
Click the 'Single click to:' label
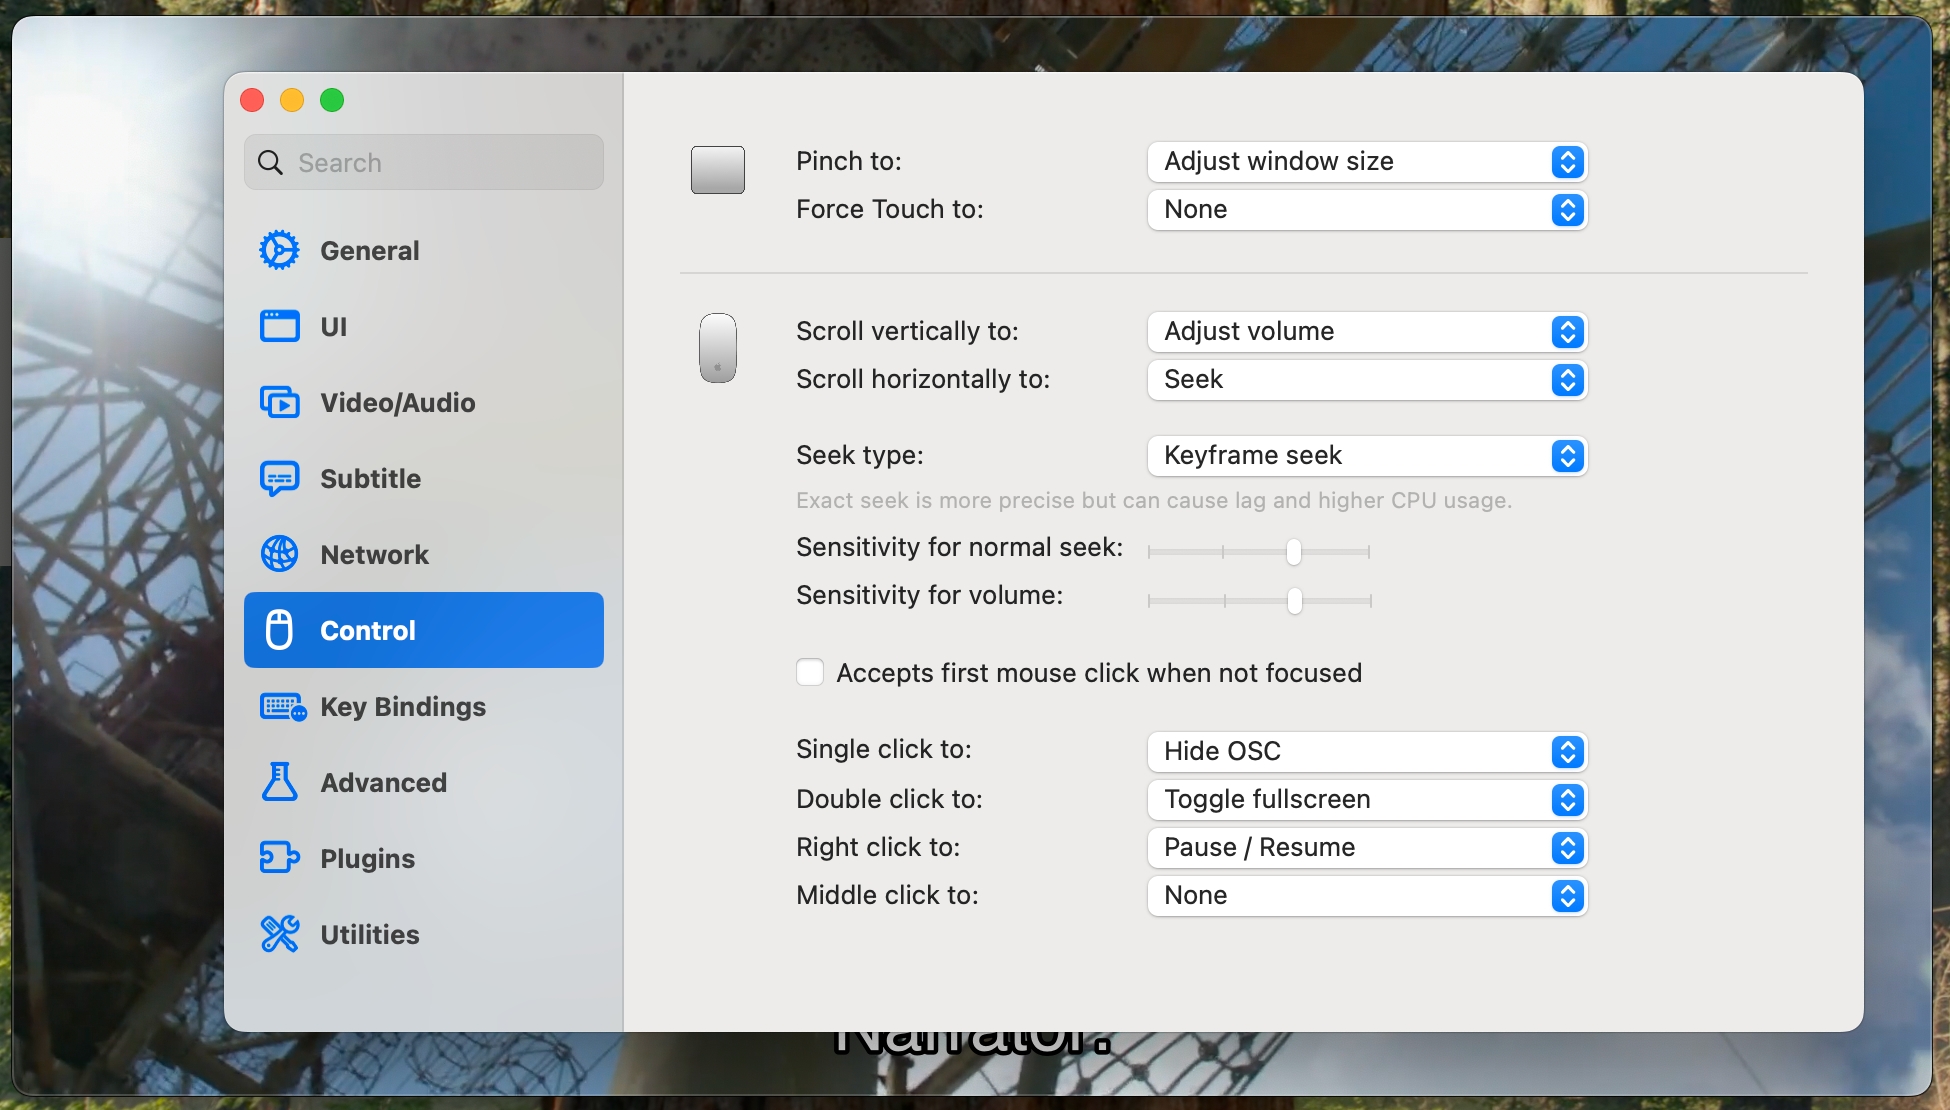click(x=884, y=749)
